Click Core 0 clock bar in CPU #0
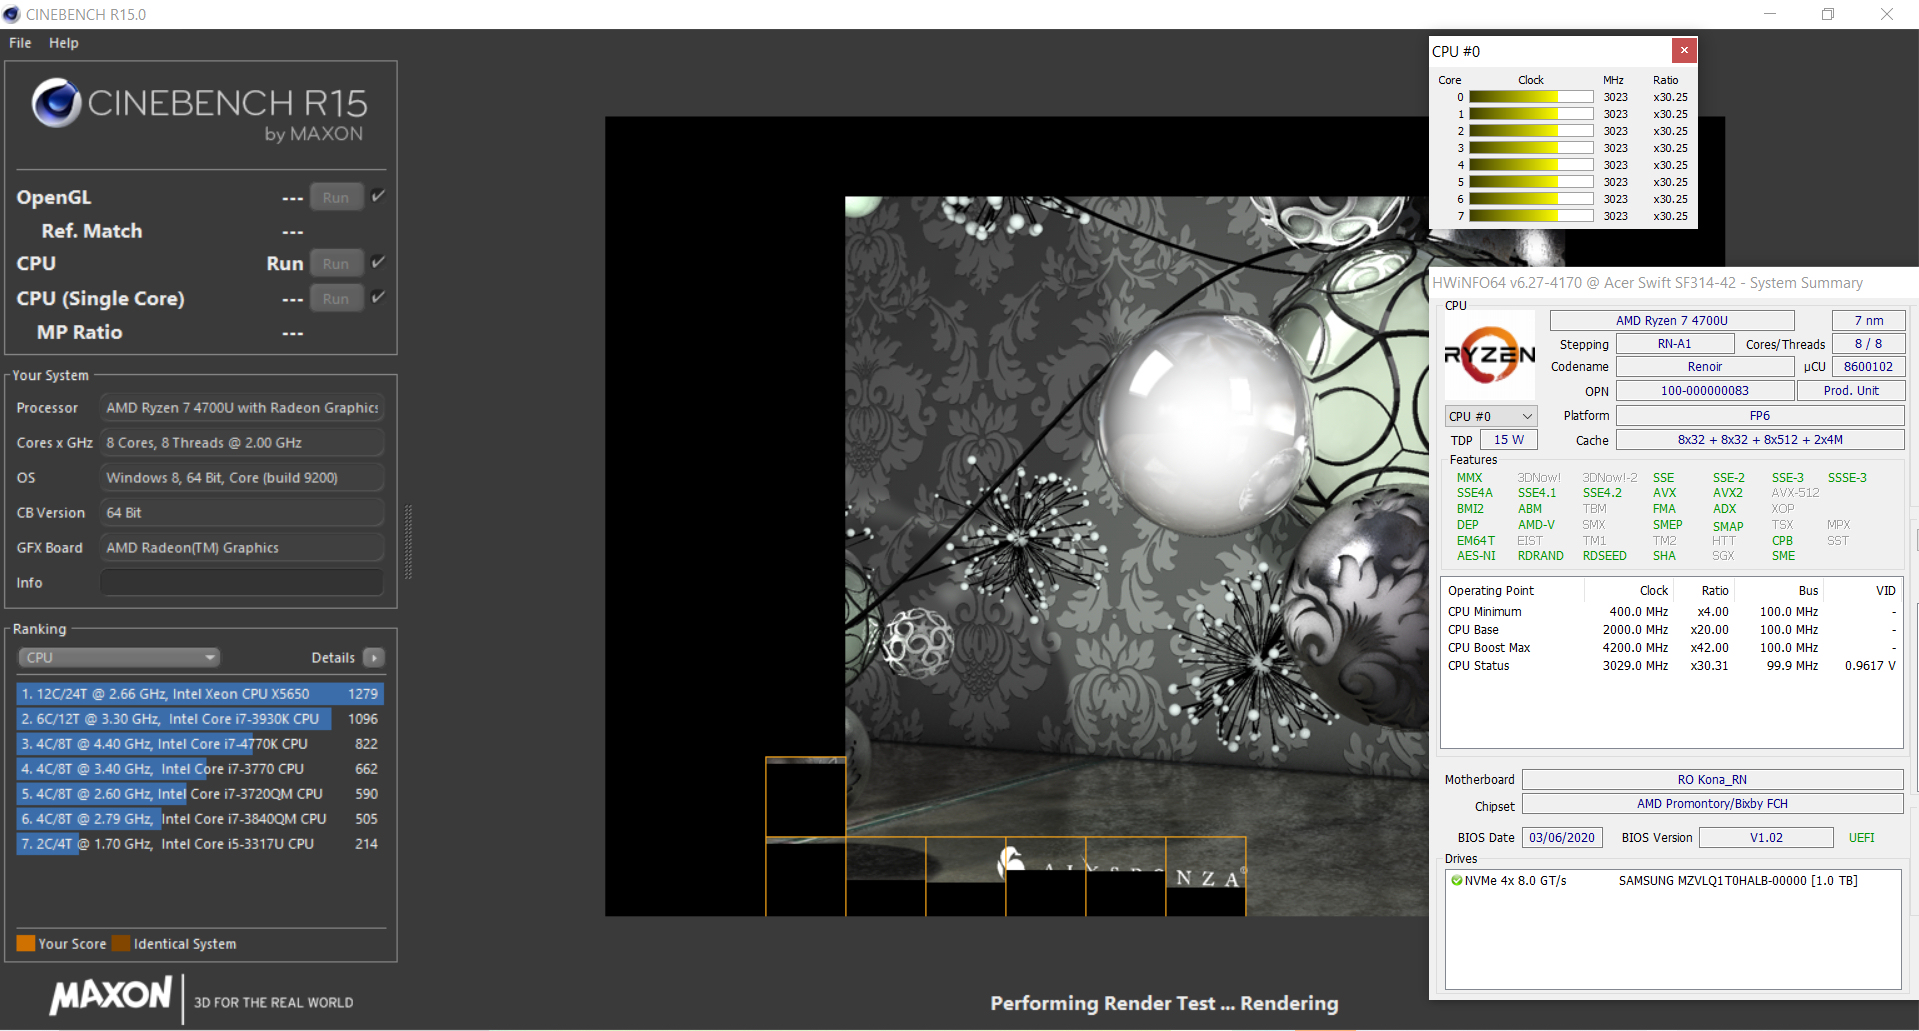The width and height of the screenshot is (1919, 1031). (1531, 97)
